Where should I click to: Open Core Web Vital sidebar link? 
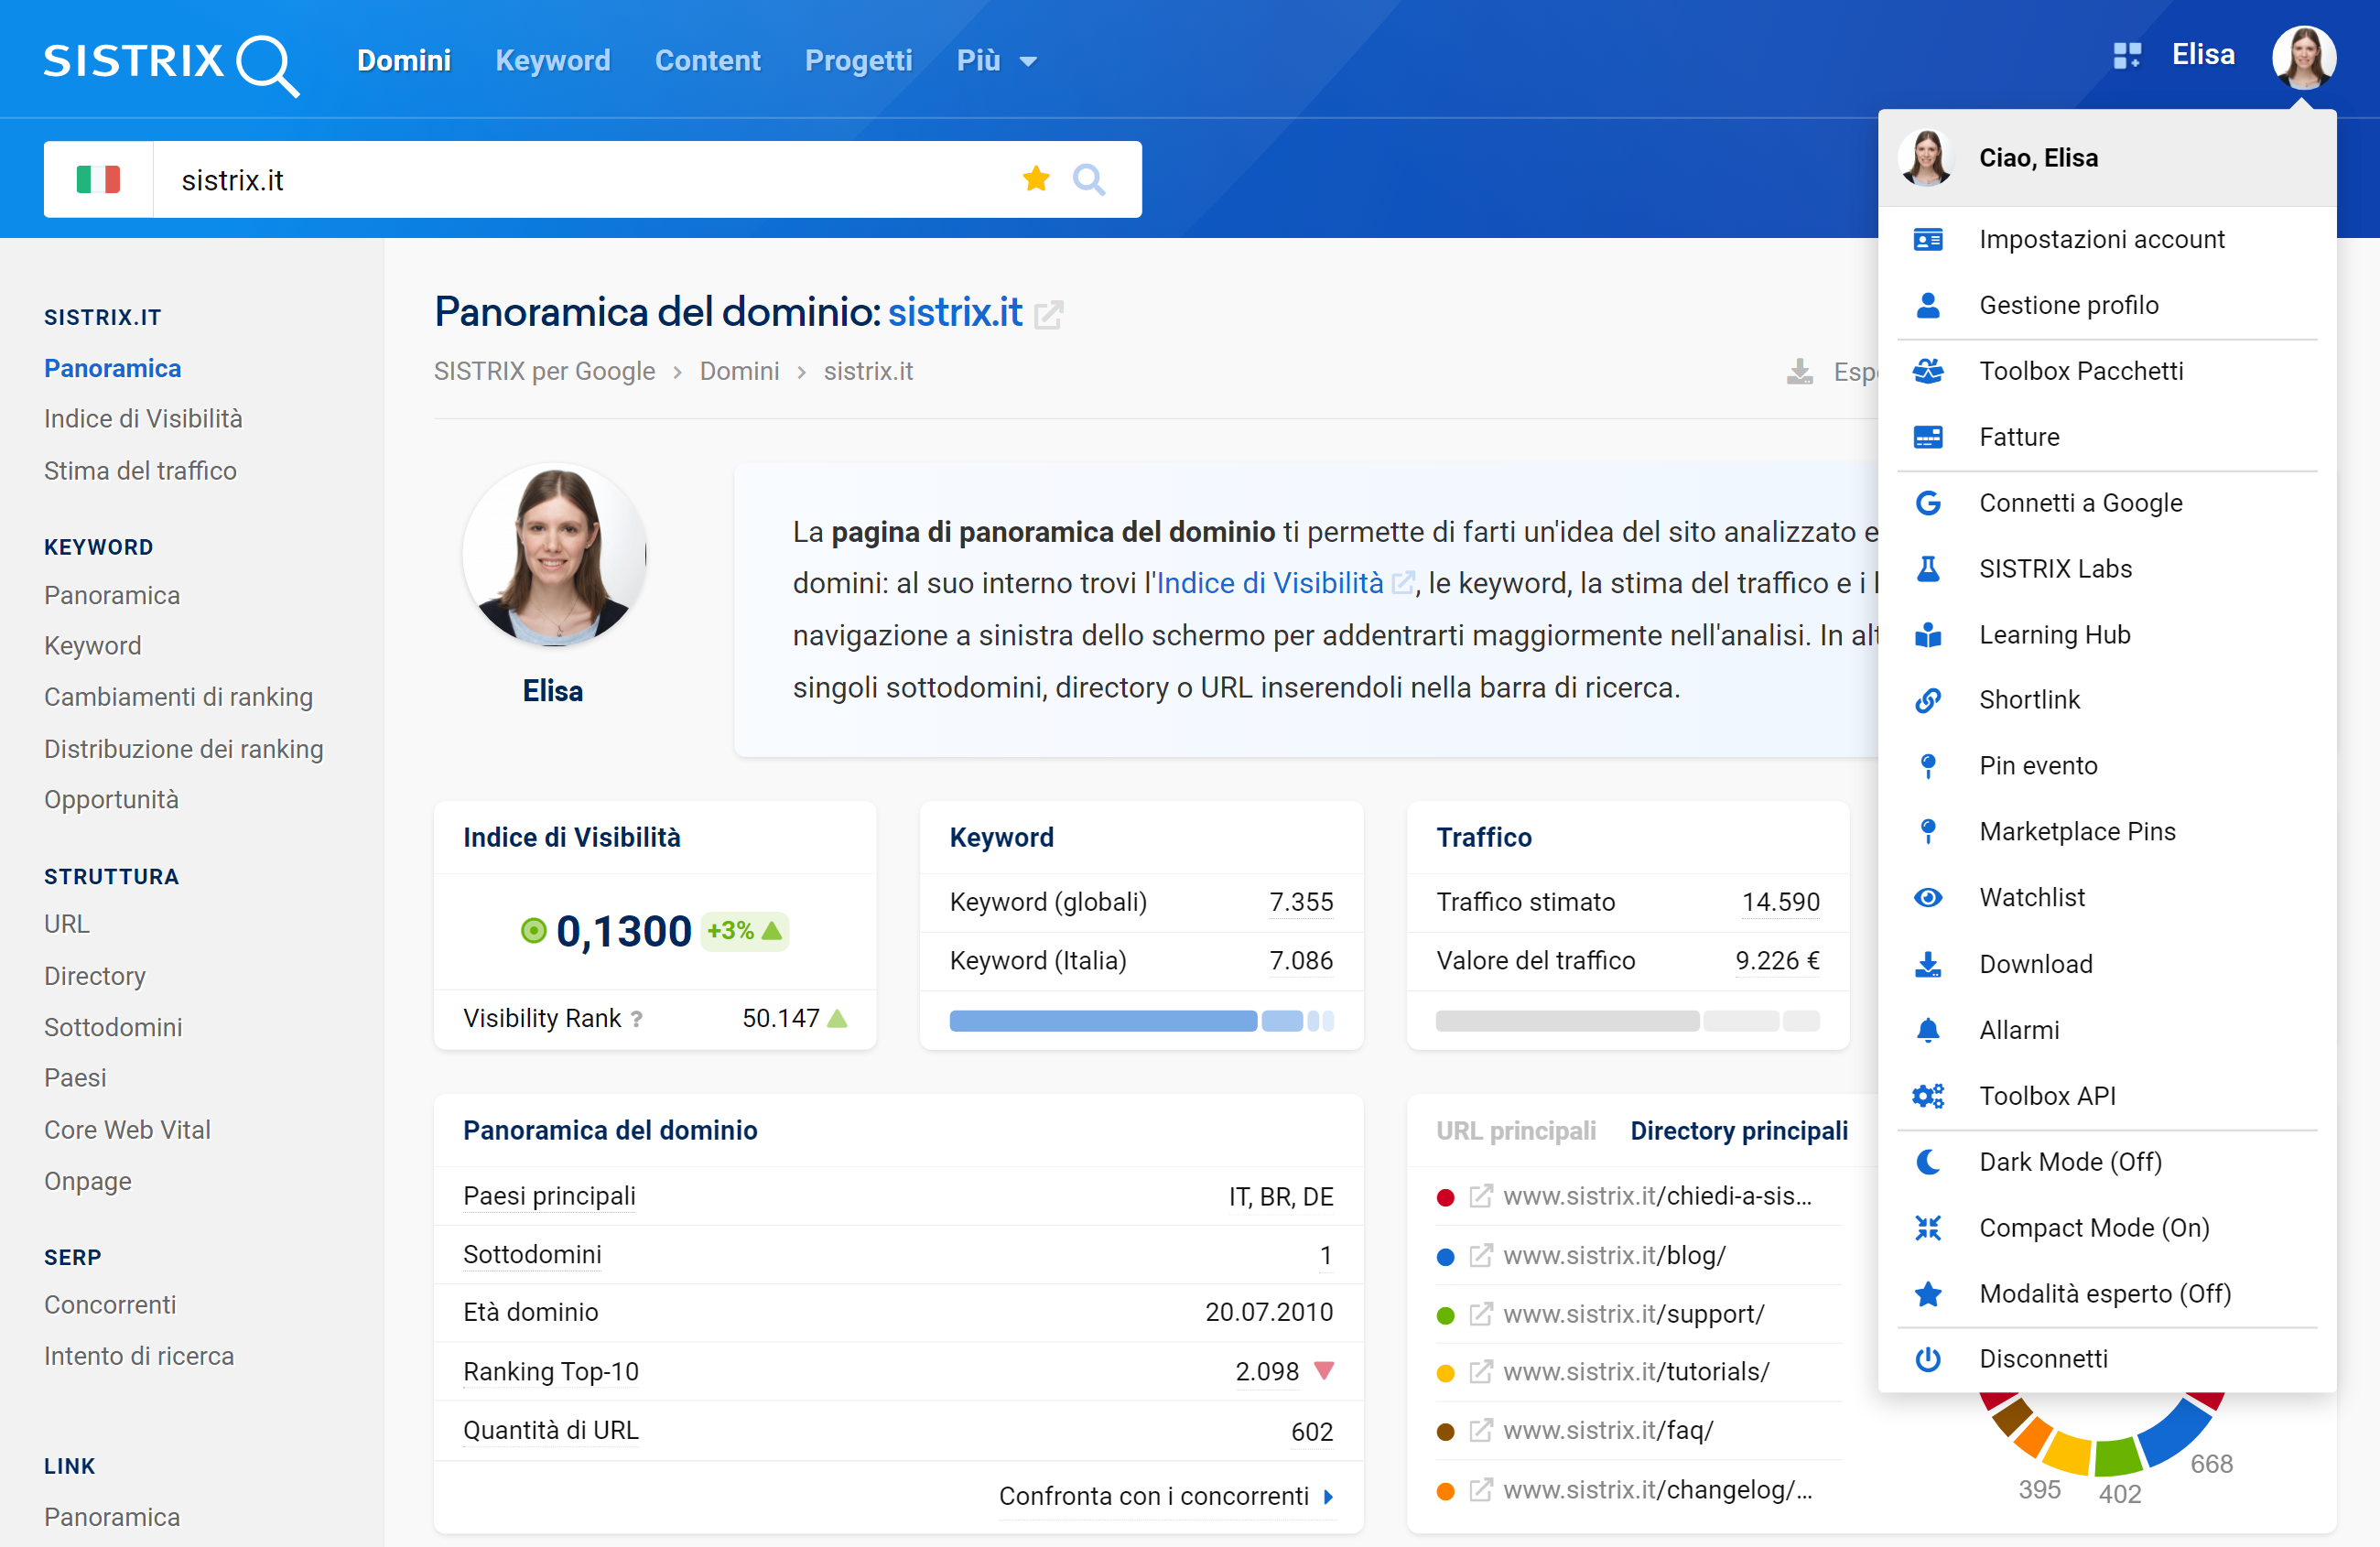[127, 1130]
